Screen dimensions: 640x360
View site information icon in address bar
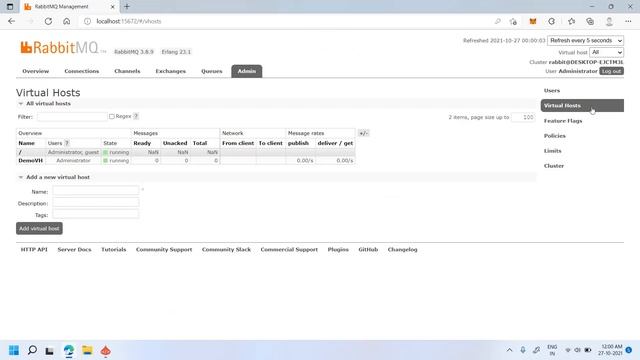coord(87,21)
